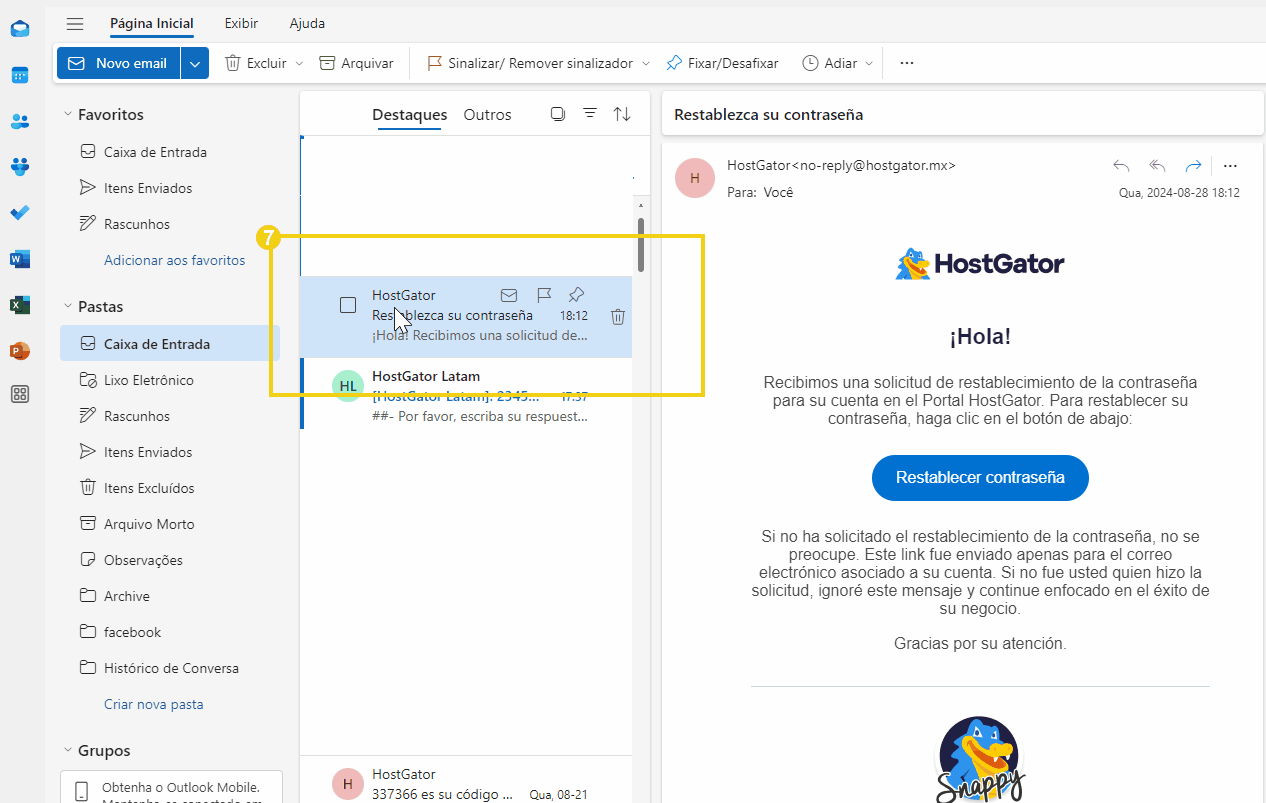The image size is (1266, 803).
Task: Open the Calendar app icon
Action: click(x=20, y=75)
